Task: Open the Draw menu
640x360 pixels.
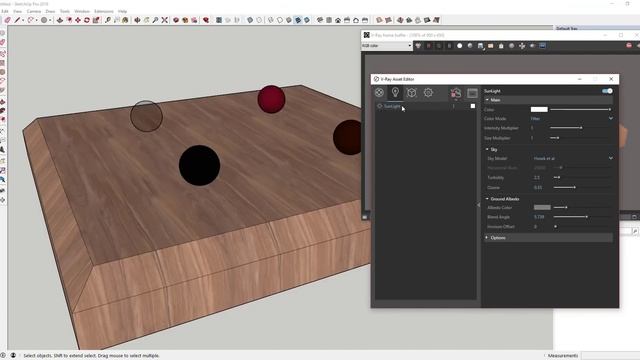Action: click(50, 11)
